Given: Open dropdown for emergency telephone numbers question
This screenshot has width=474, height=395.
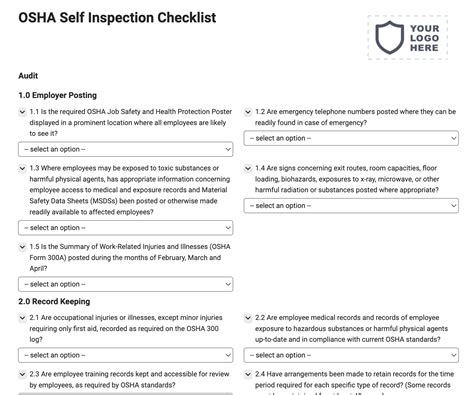Looking at the screenshot, I should (x=351, y=138).
